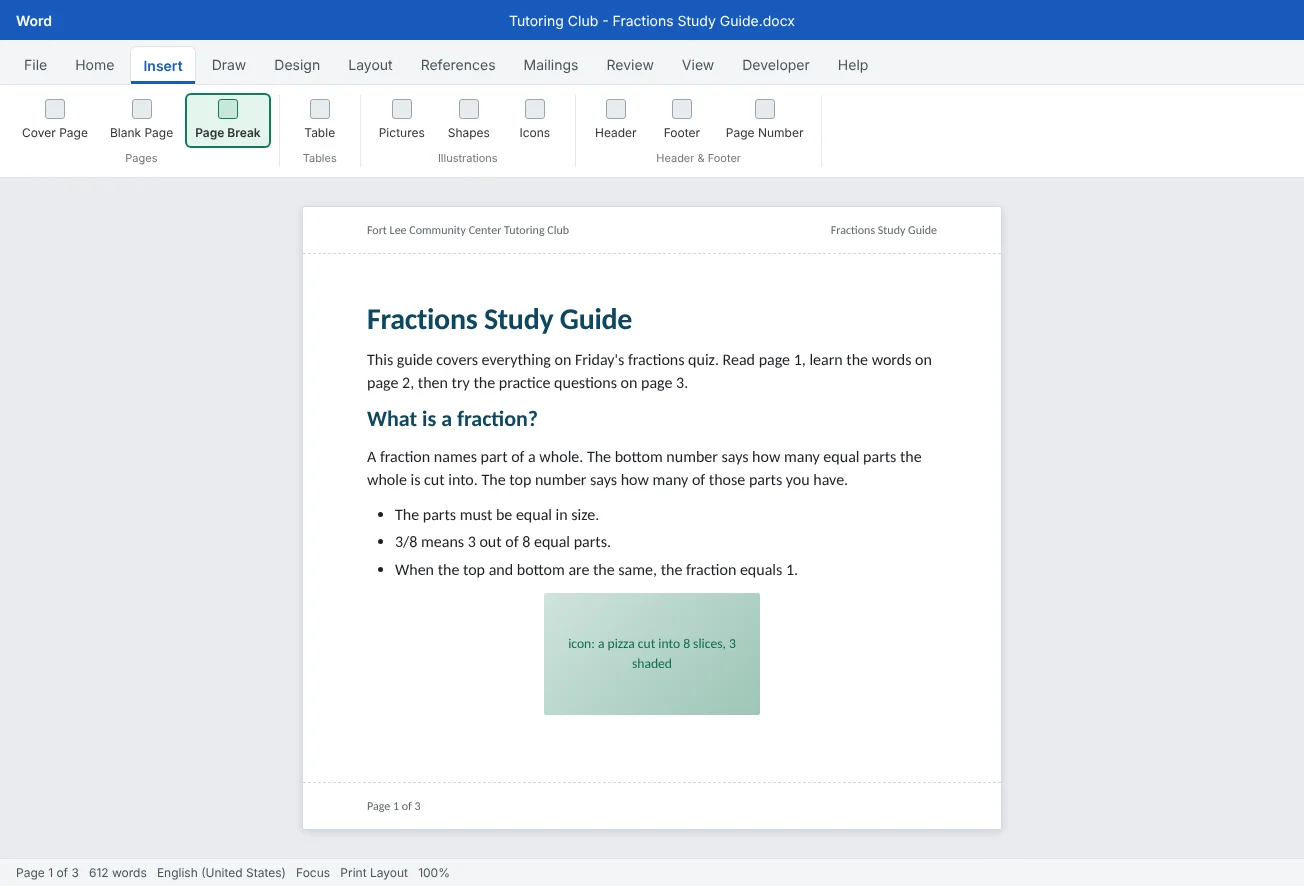Click the Page 1 of 3 status bar indicator
This screenshot has height=886, width=1304.
coord(47,873)
